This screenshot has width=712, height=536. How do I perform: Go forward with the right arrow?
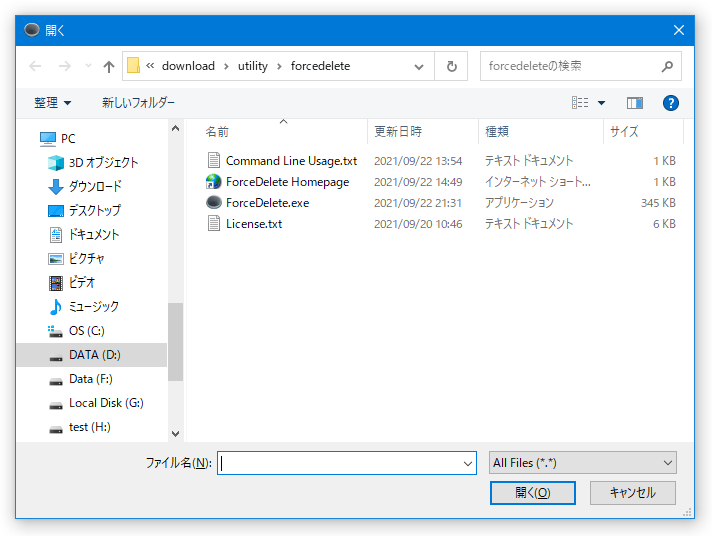point(64,66)
